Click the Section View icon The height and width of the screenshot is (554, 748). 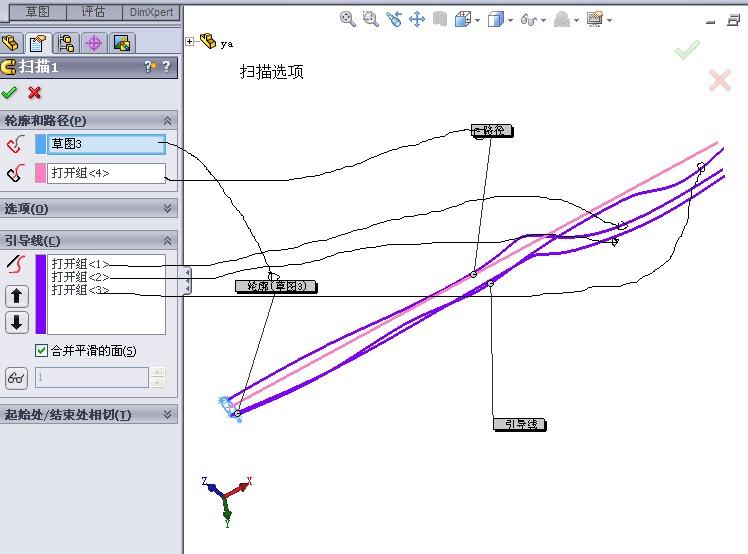[x=440, y=20]
